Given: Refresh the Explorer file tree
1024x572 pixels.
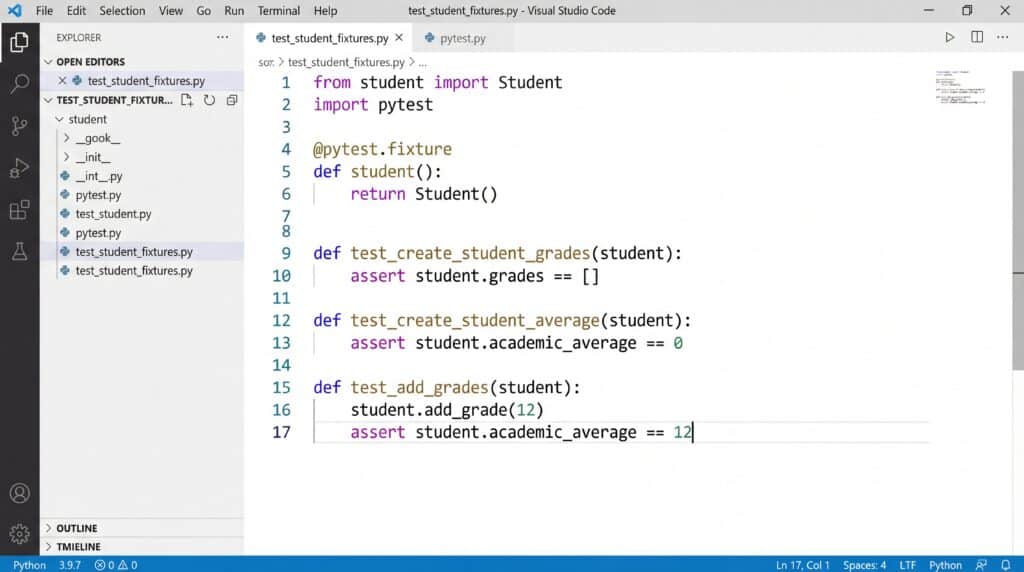Looking at the screenshot, I should point(209,100).
